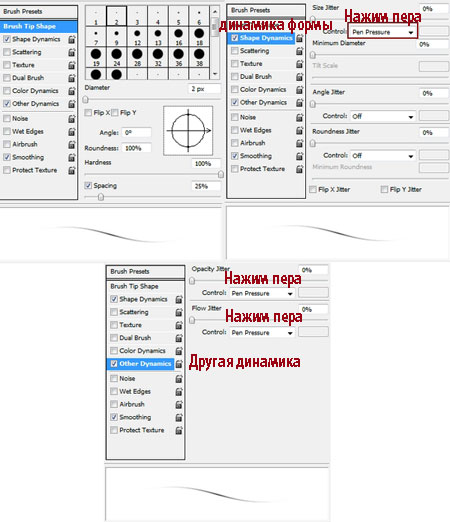
Task: Click the Minimum Diameter 0% field
Action: [x=432, y=44]
